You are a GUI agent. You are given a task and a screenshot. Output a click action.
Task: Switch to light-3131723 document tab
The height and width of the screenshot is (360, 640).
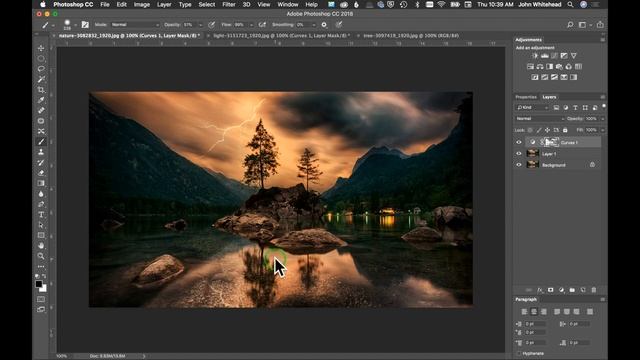pos(282,36)
